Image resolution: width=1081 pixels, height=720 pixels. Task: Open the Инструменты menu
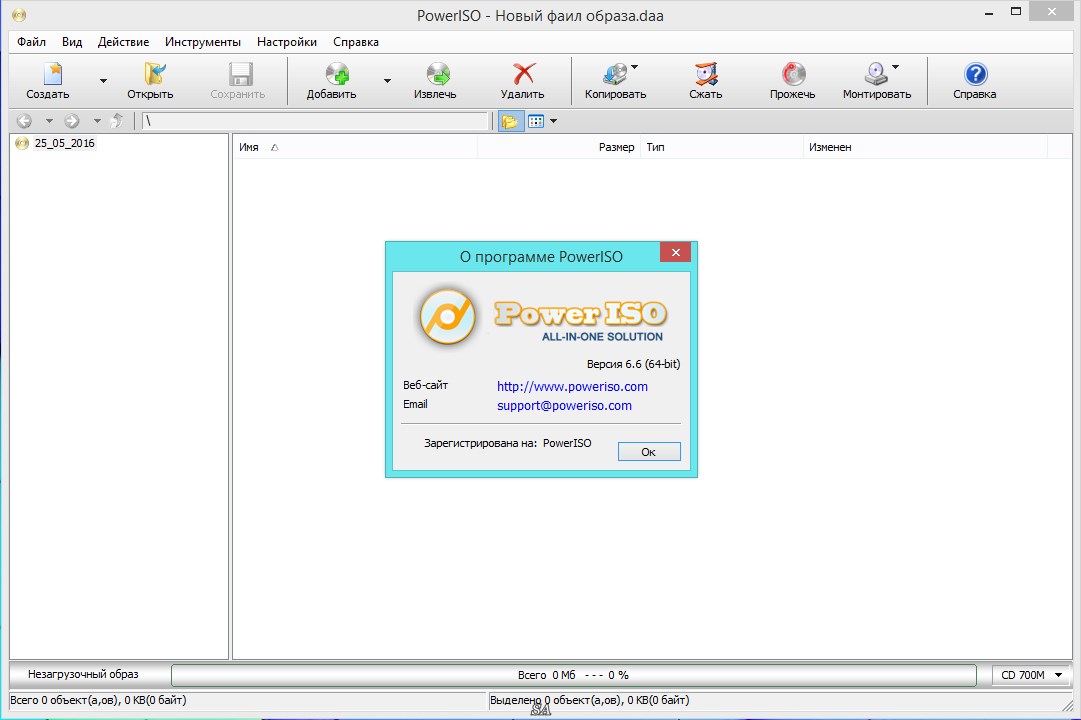(203, 42)
